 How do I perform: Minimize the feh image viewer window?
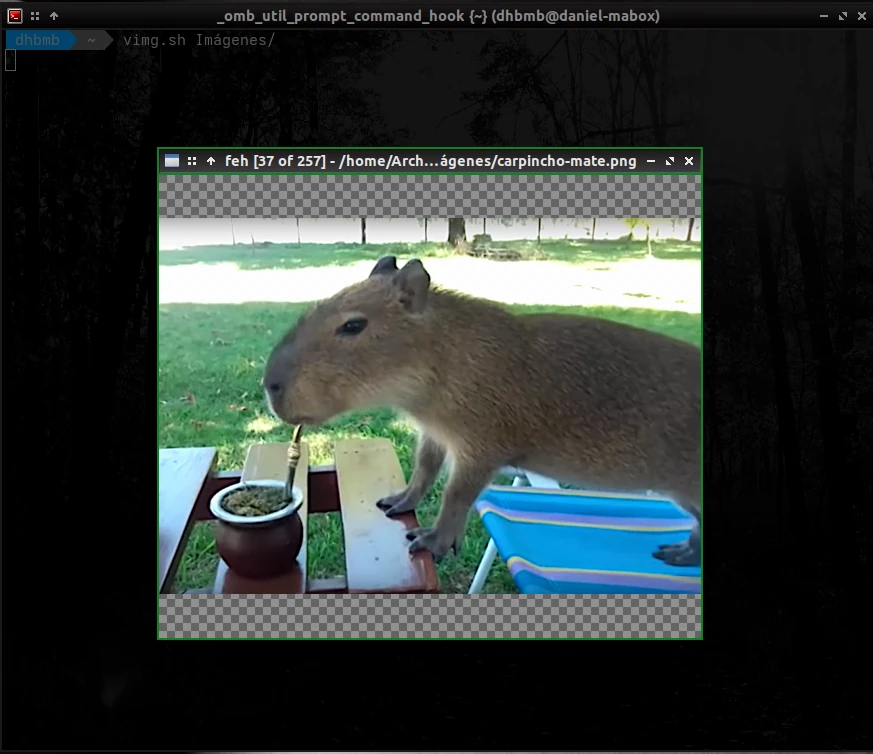(651, 161)
